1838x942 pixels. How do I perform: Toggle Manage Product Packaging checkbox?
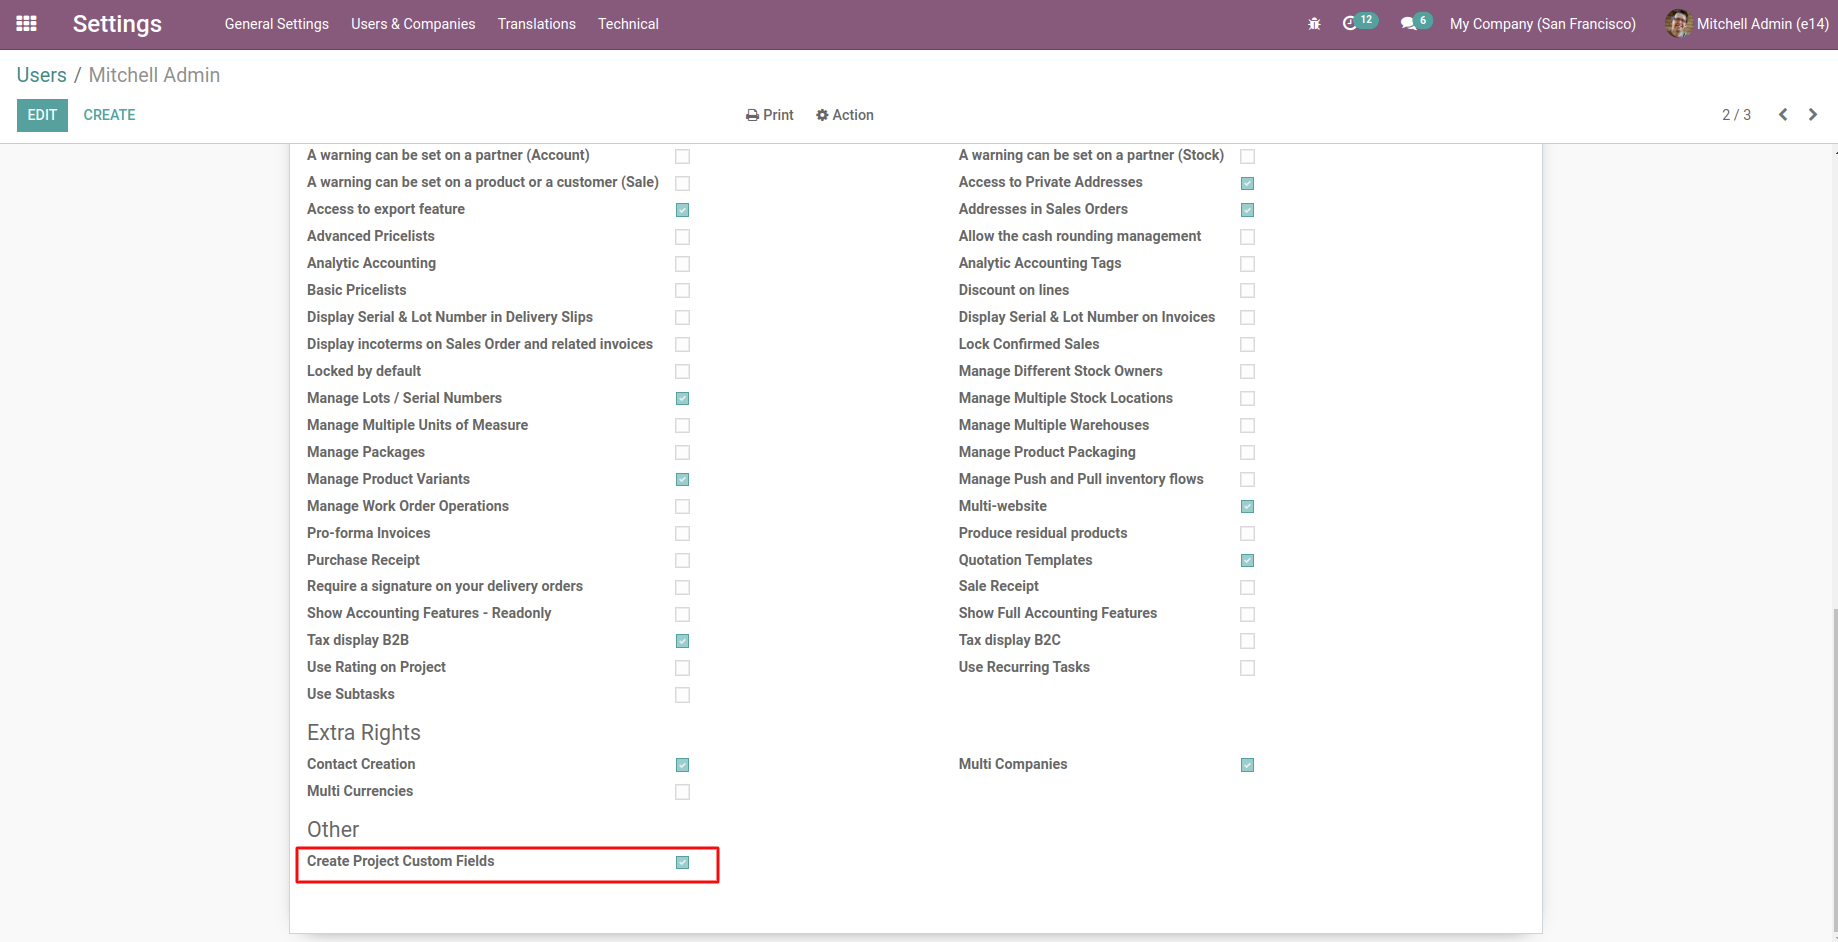[1247, 453]
